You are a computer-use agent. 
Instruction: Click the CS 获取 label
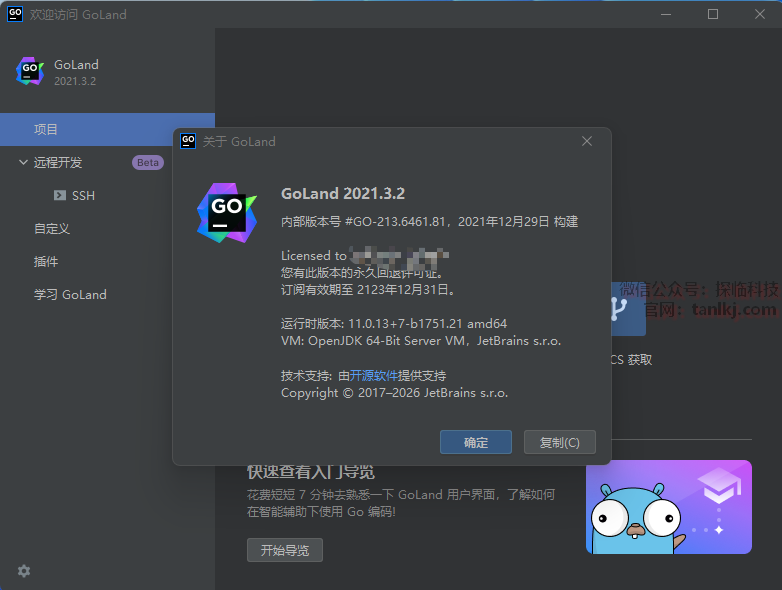(631, 360)
